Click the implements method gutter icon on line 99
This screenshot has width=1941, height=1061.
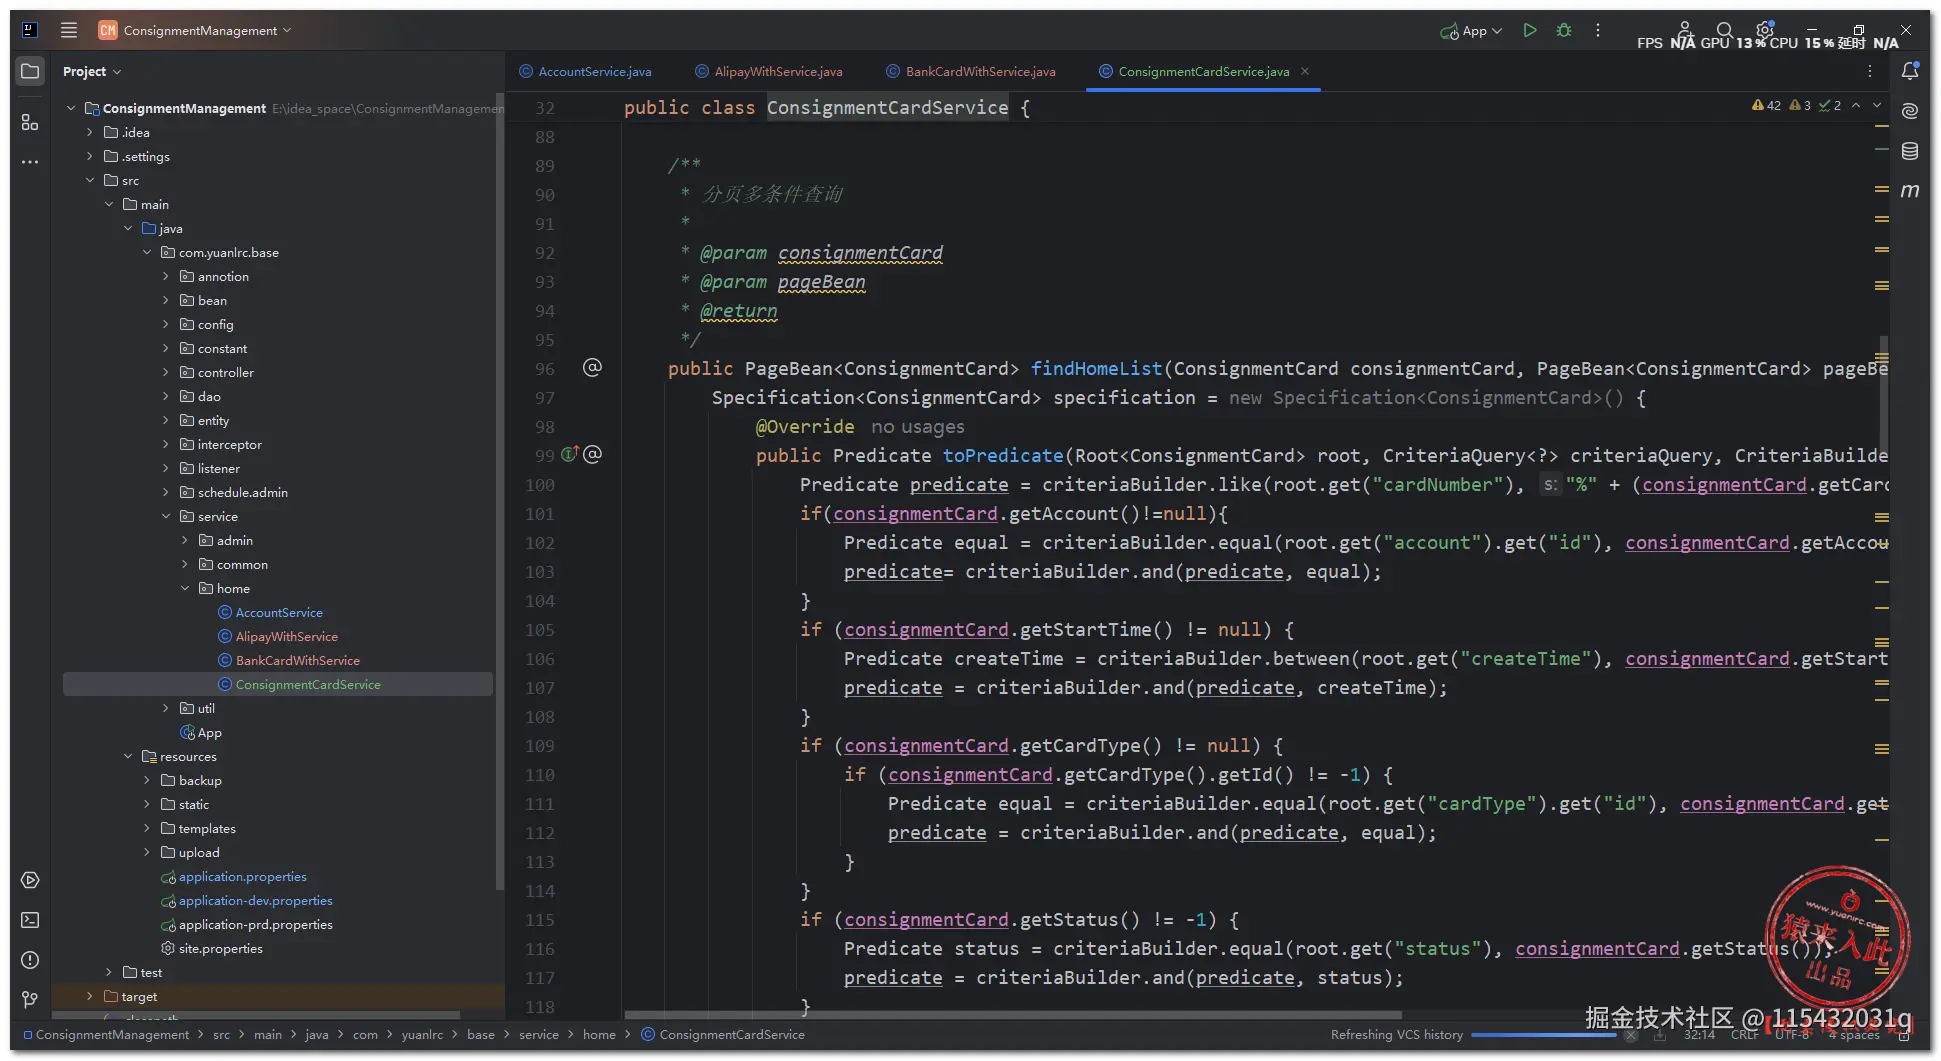pyautogui.click(x=569, y=455)
